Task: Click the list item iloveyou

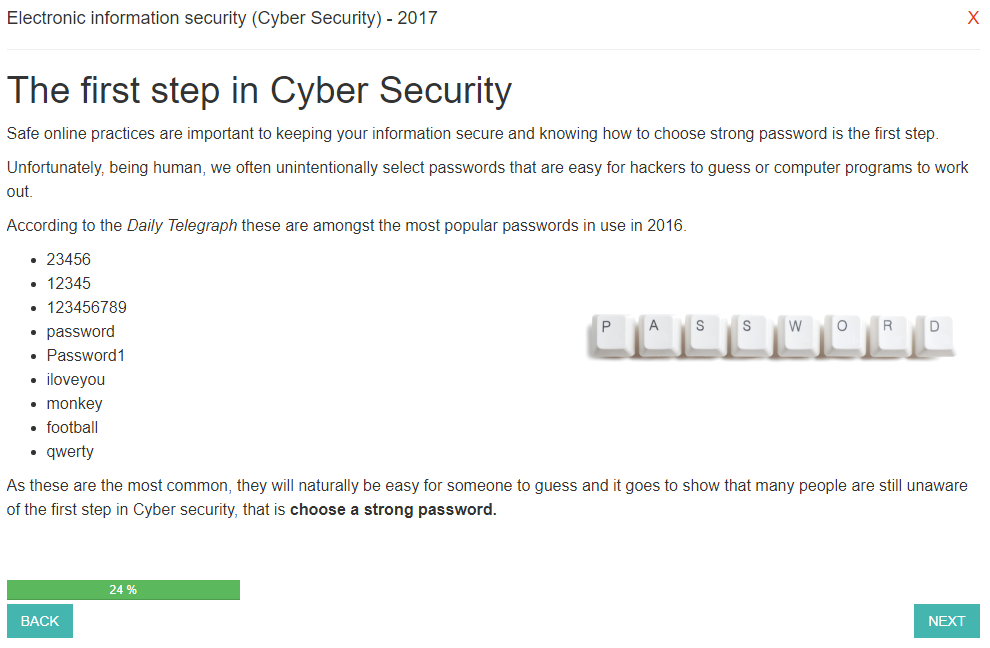Action: click(76, 380)
